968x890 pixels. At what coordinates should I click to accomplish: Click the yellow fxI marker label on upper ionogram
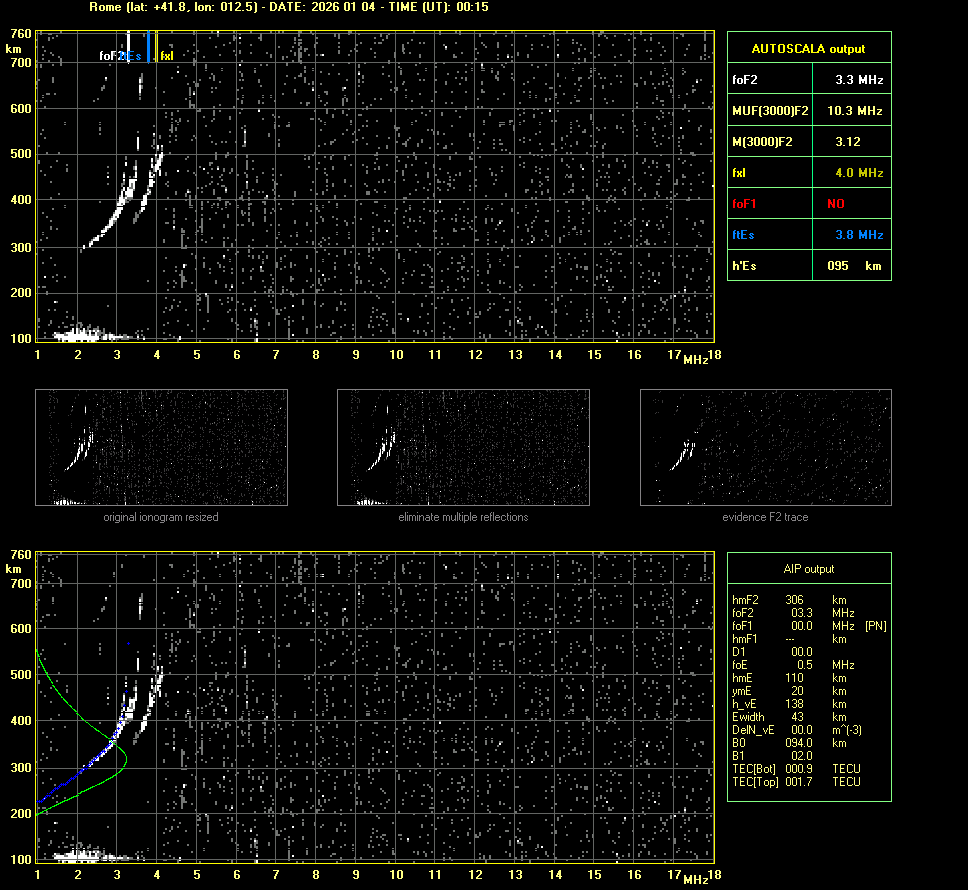tap(167, 56)
